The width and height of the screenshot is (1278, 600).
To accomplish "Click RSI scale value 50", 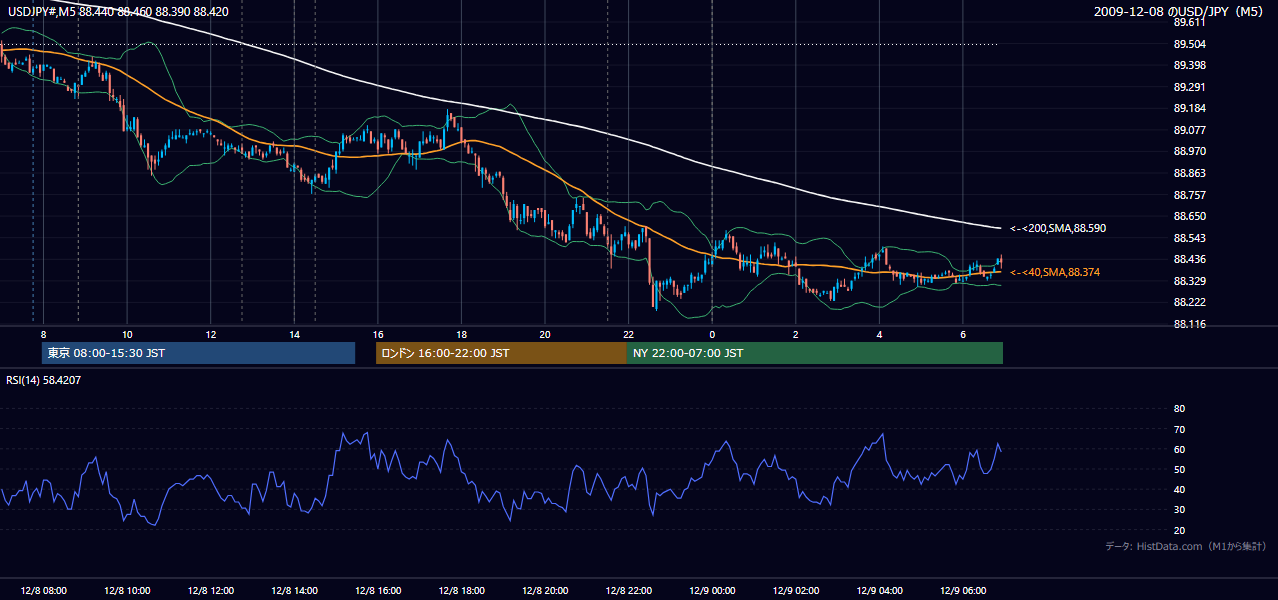I will (1179, 469).
